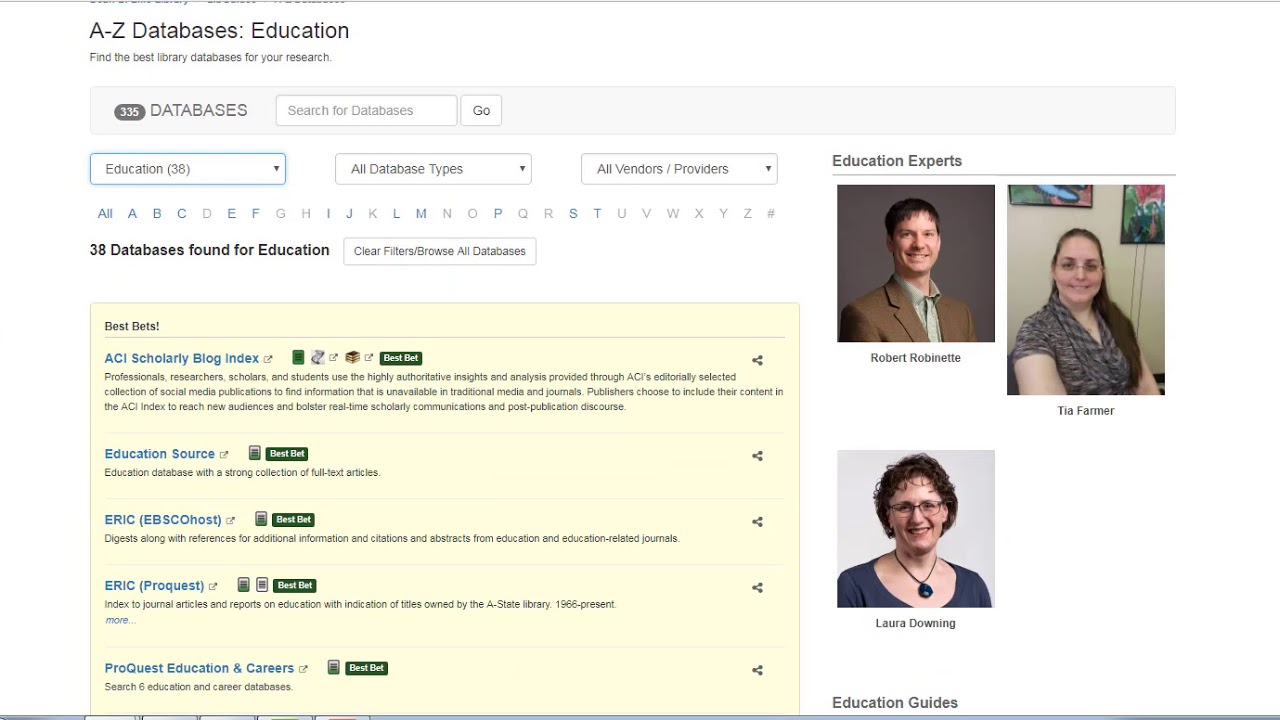
Task: Click Clear Filters/Browse All Databases button
Action: 440,251
